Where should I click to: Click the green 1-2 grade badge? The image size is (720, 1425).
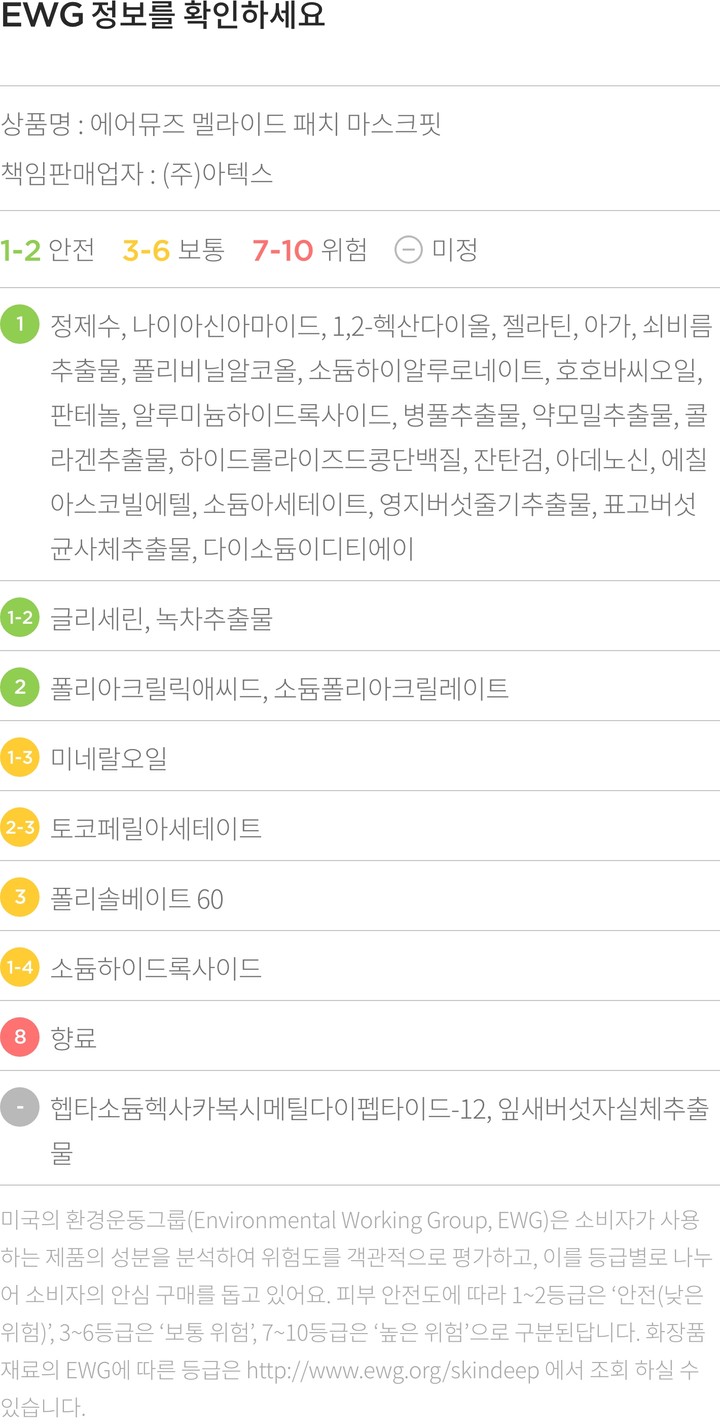click(x=19, y=618)
